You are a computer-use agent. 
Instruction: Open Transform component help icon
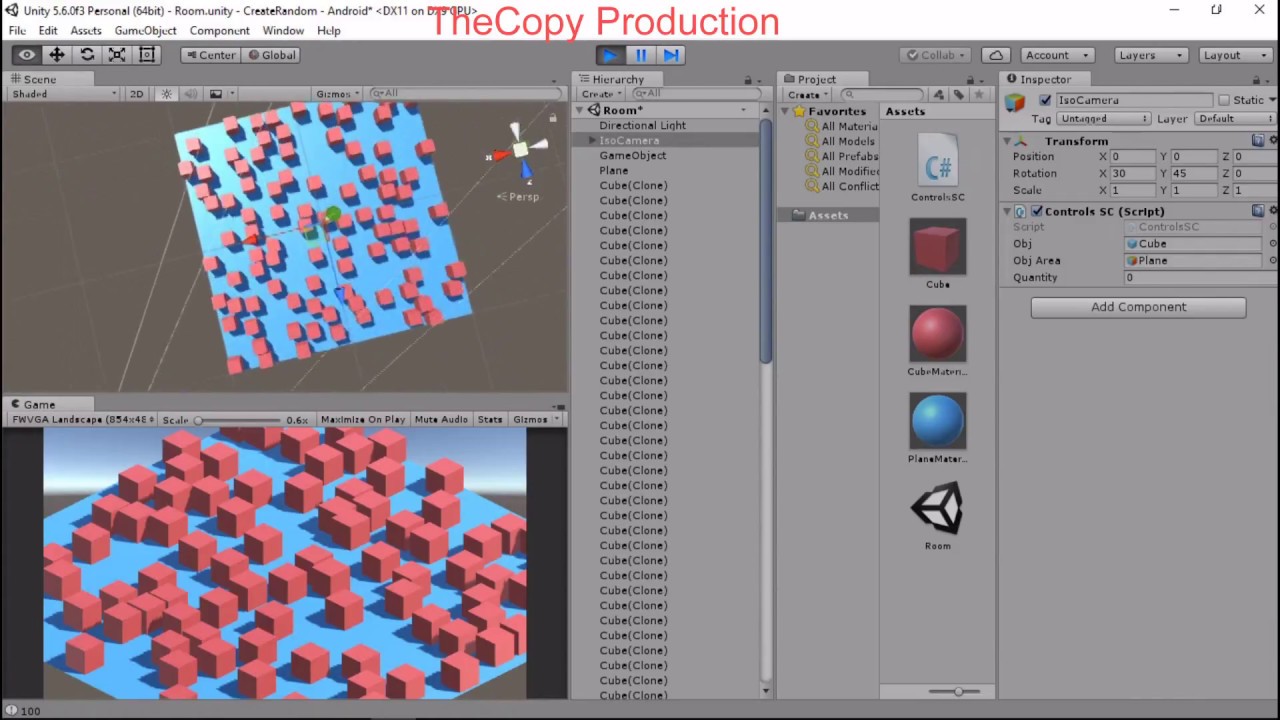click(1258, 141)
